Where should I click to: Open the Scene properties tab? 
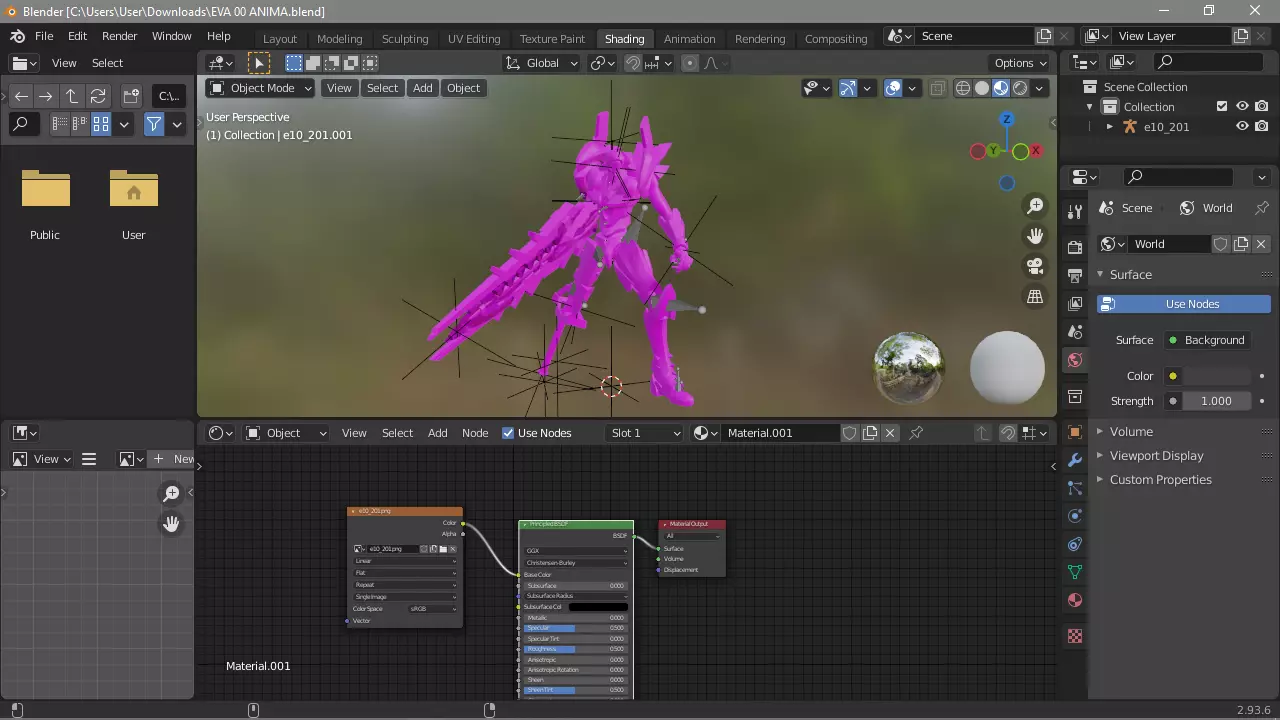point(1075,331)
